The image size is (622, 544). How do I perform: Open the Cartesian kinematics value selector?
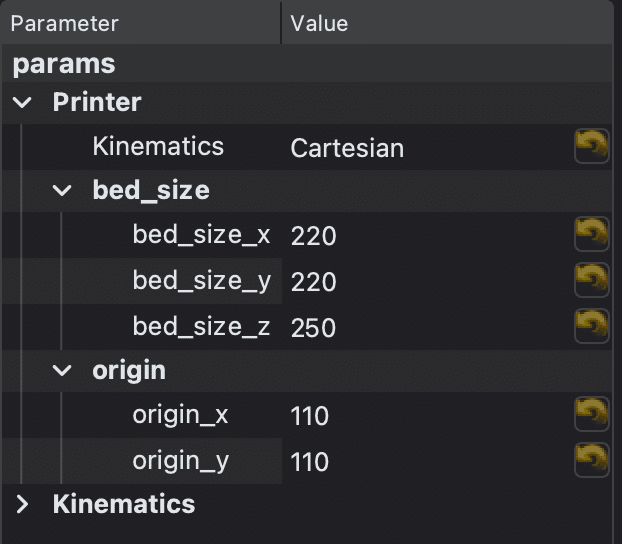427,148
